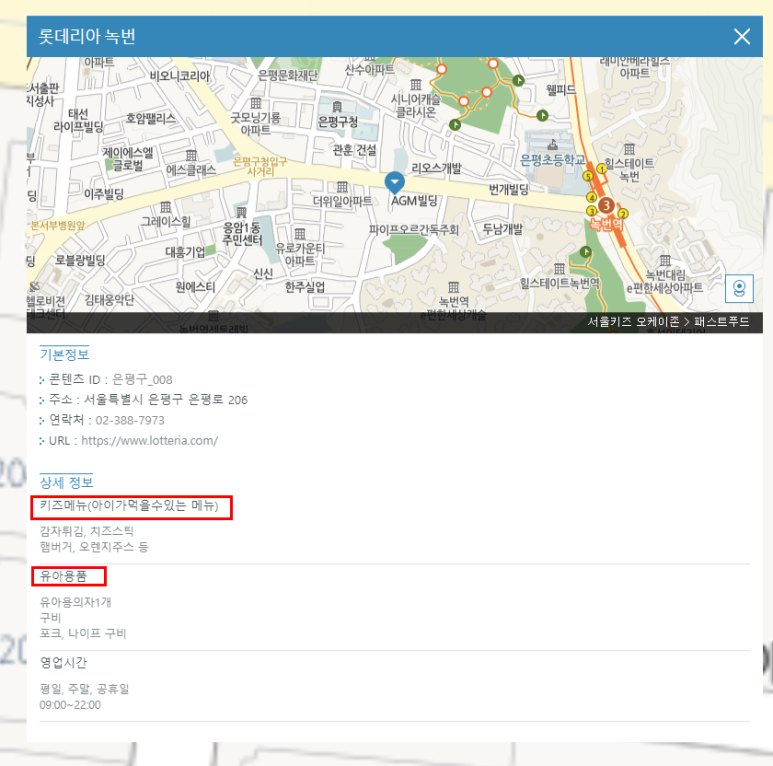Click the 영업시간 label
The width and height of the screenshot is (773, 766).
tap(63, 663)
